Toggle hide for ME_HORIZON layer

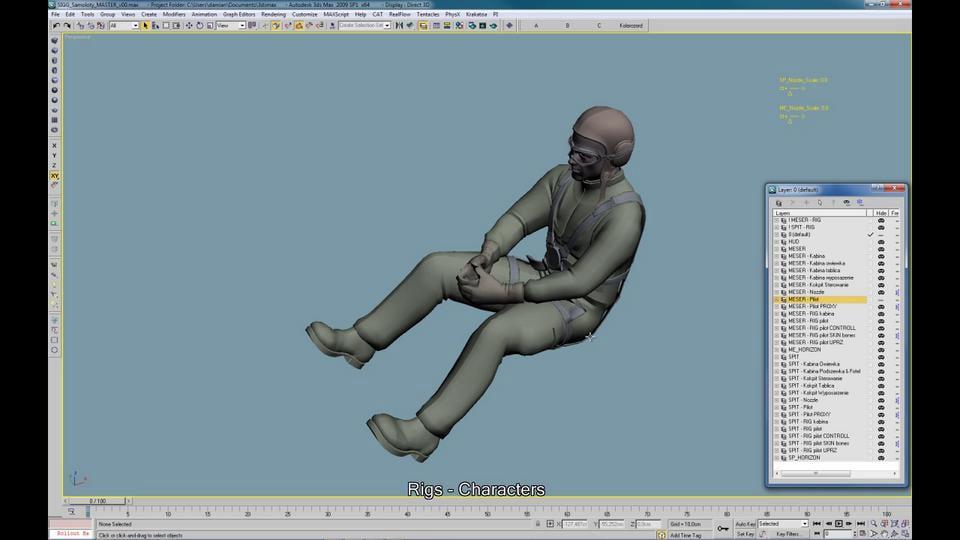pyautogui.click(x=881, y=350)
